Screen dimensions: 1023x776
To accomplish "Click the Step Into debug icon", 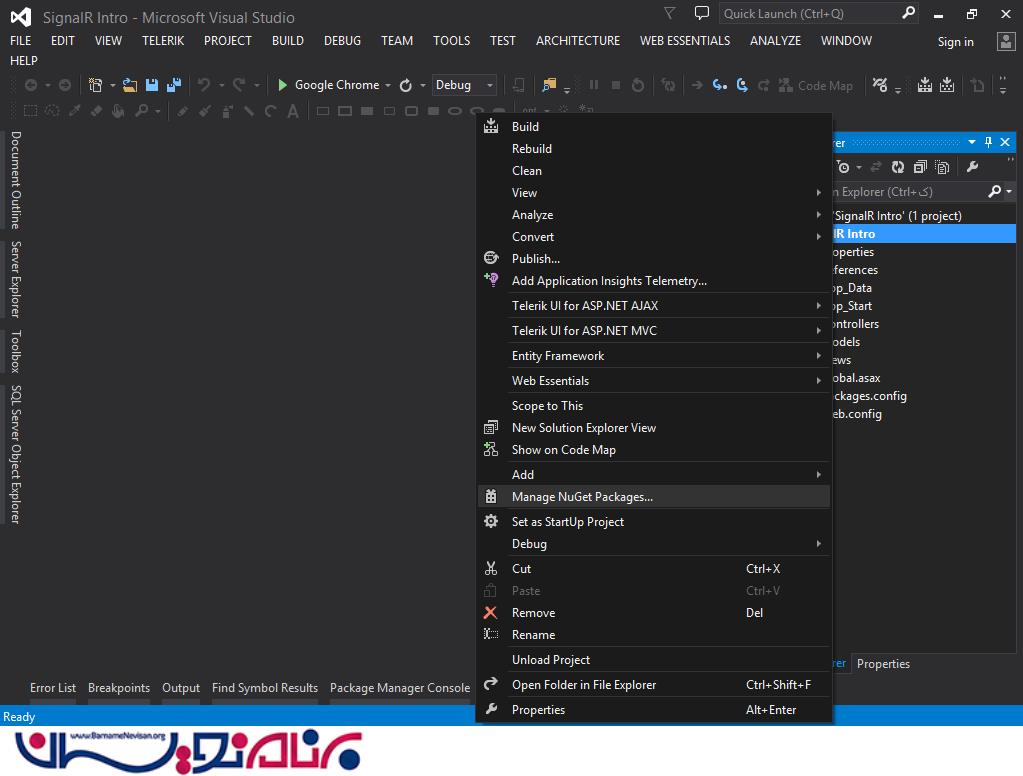I will tap(719, 85).
